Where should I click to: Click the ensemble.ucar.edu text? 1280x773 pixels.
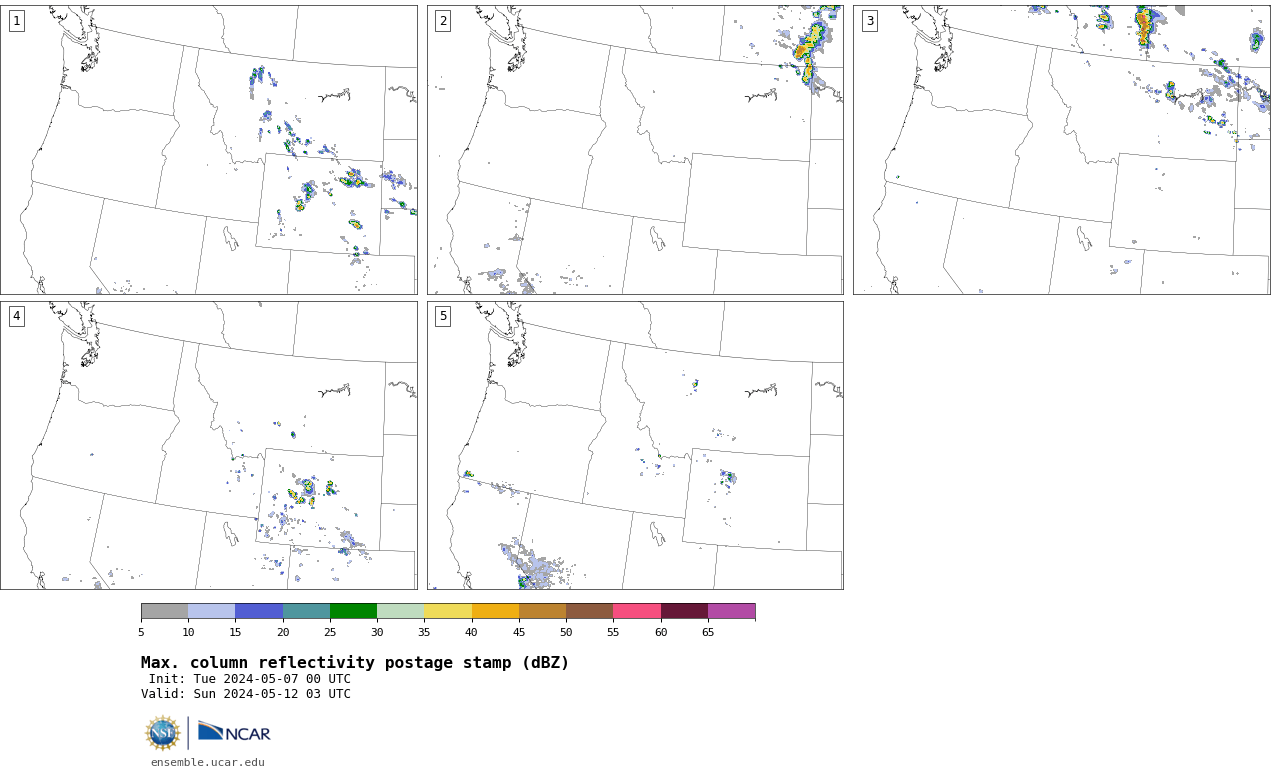pos(208,762)
